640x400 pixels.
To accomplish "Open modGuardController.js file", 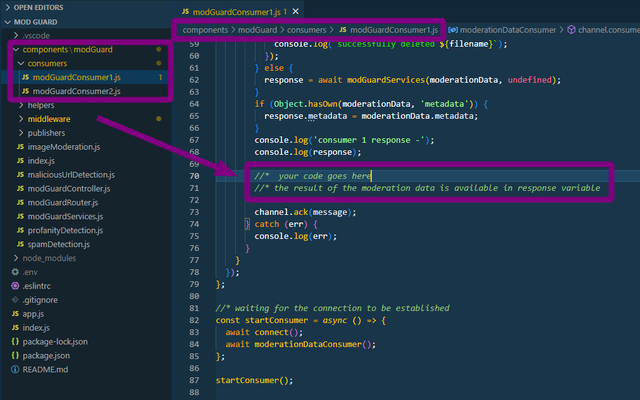I will pyautogui.click(x=69, y=188).
